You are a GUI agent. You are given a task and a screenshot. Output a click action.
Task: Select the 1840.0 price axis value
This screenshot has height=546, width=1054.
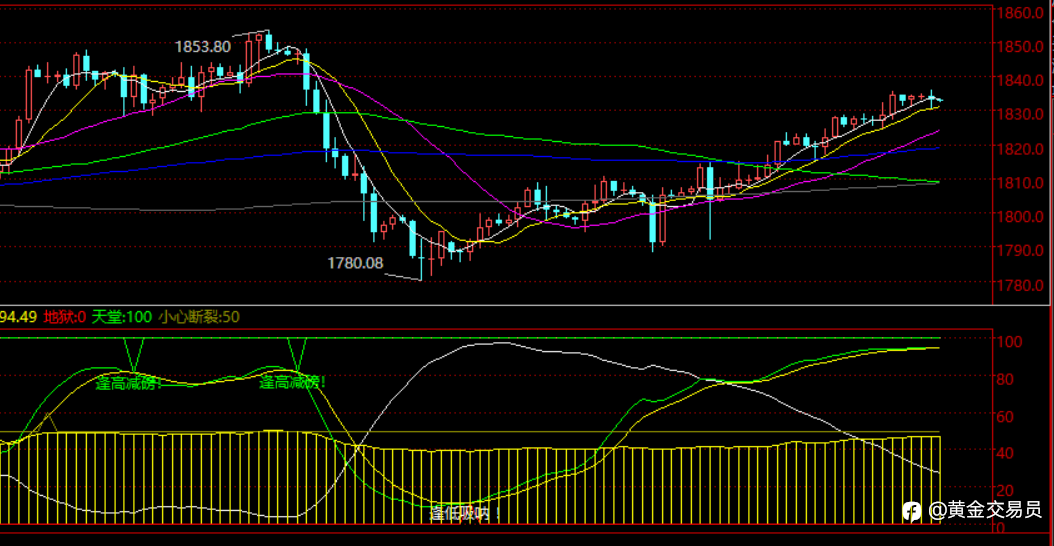(x=1021, y=80)
